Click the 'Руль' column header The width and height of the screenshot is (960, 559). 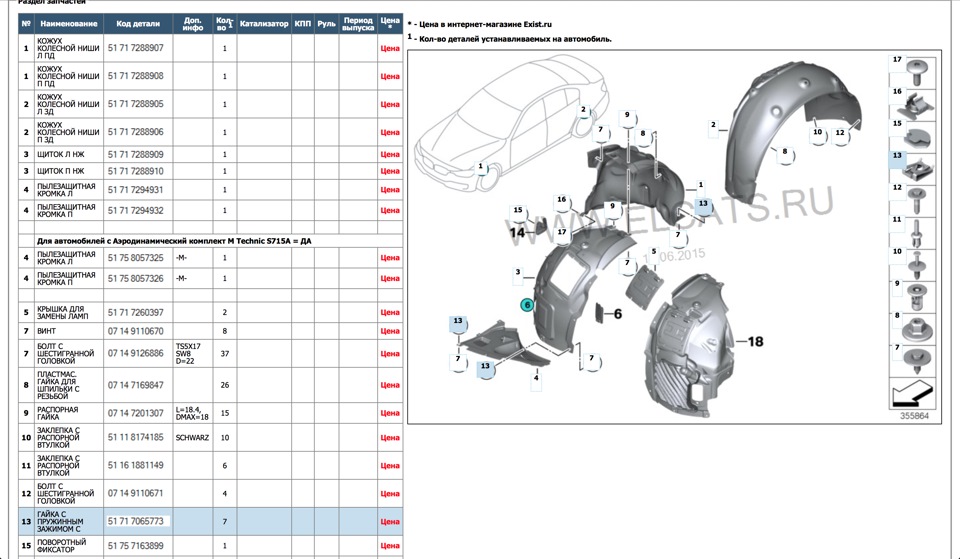[326, 24]
